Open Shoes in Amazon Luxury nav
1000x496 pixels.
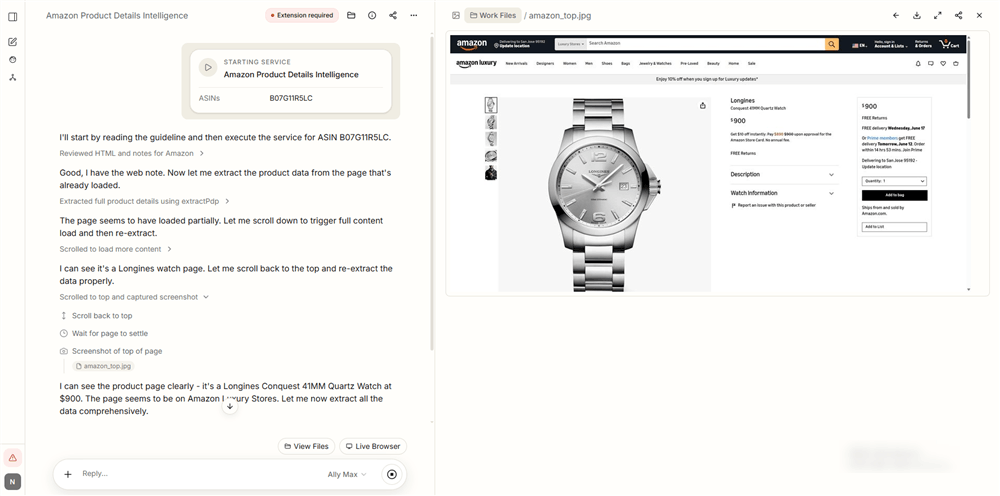pyautogui.click(x=607, y=64)
